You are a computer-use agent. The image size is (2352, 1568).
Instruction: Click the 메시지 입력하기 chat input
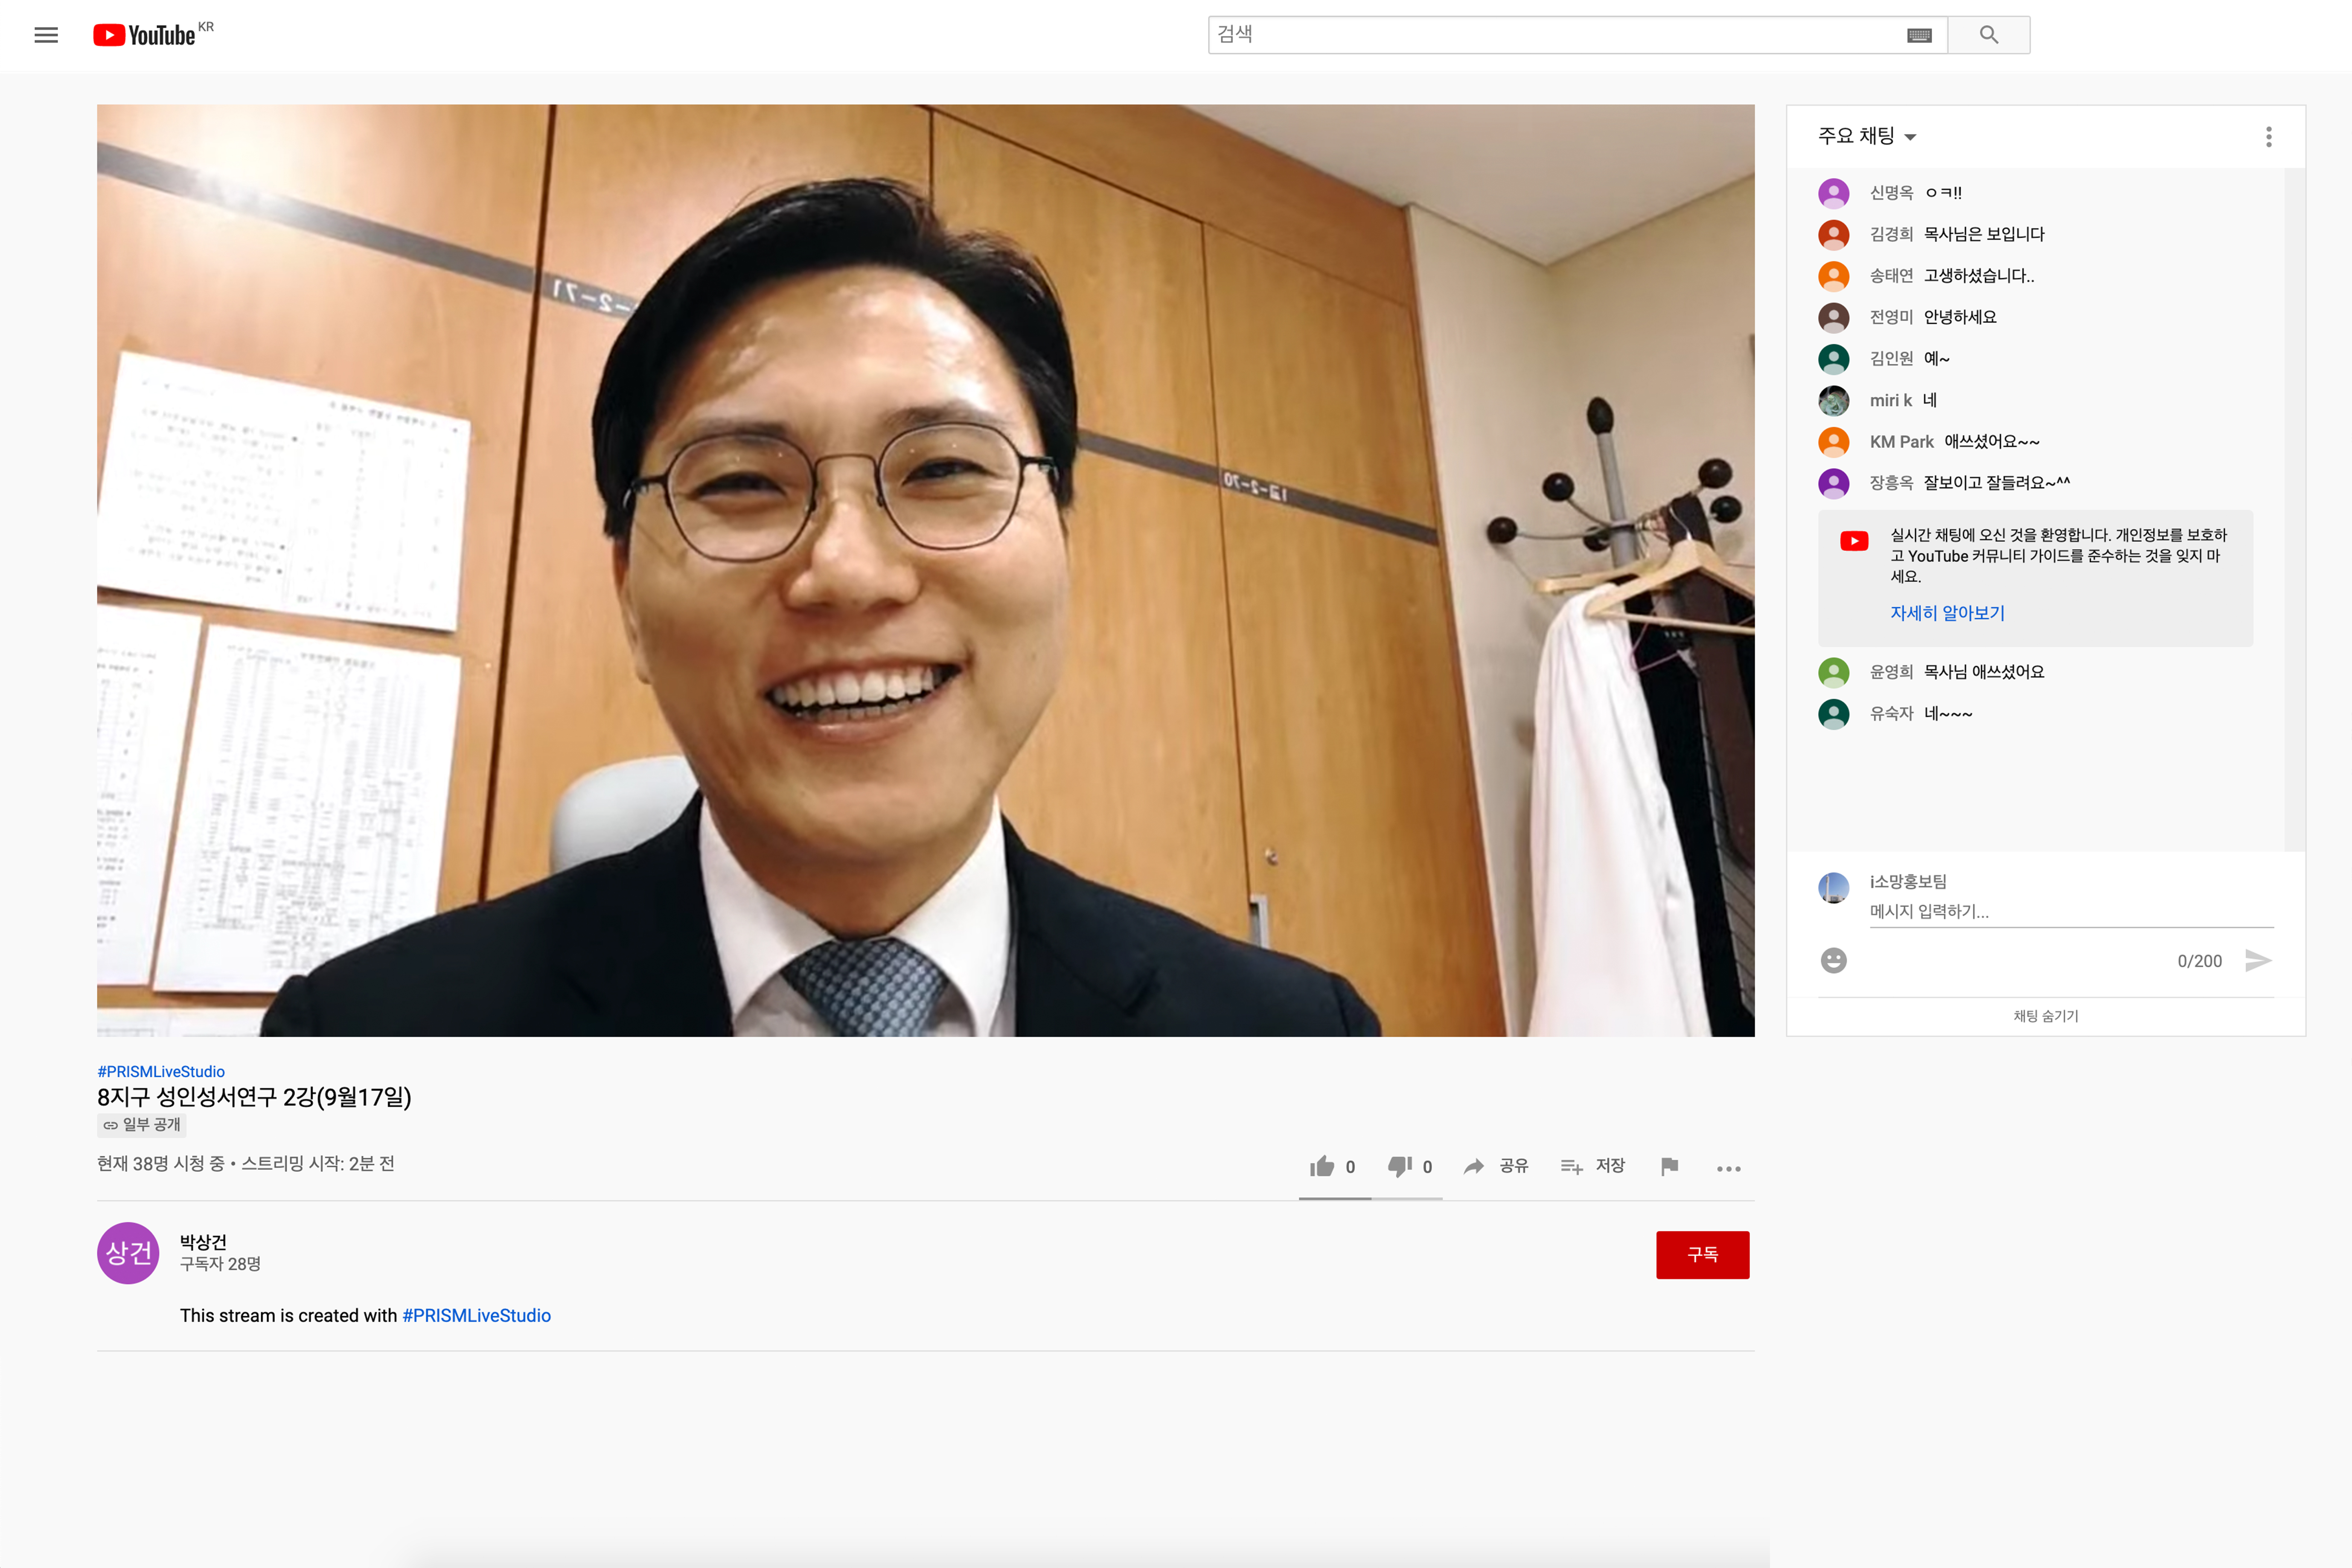point(2071,912)
